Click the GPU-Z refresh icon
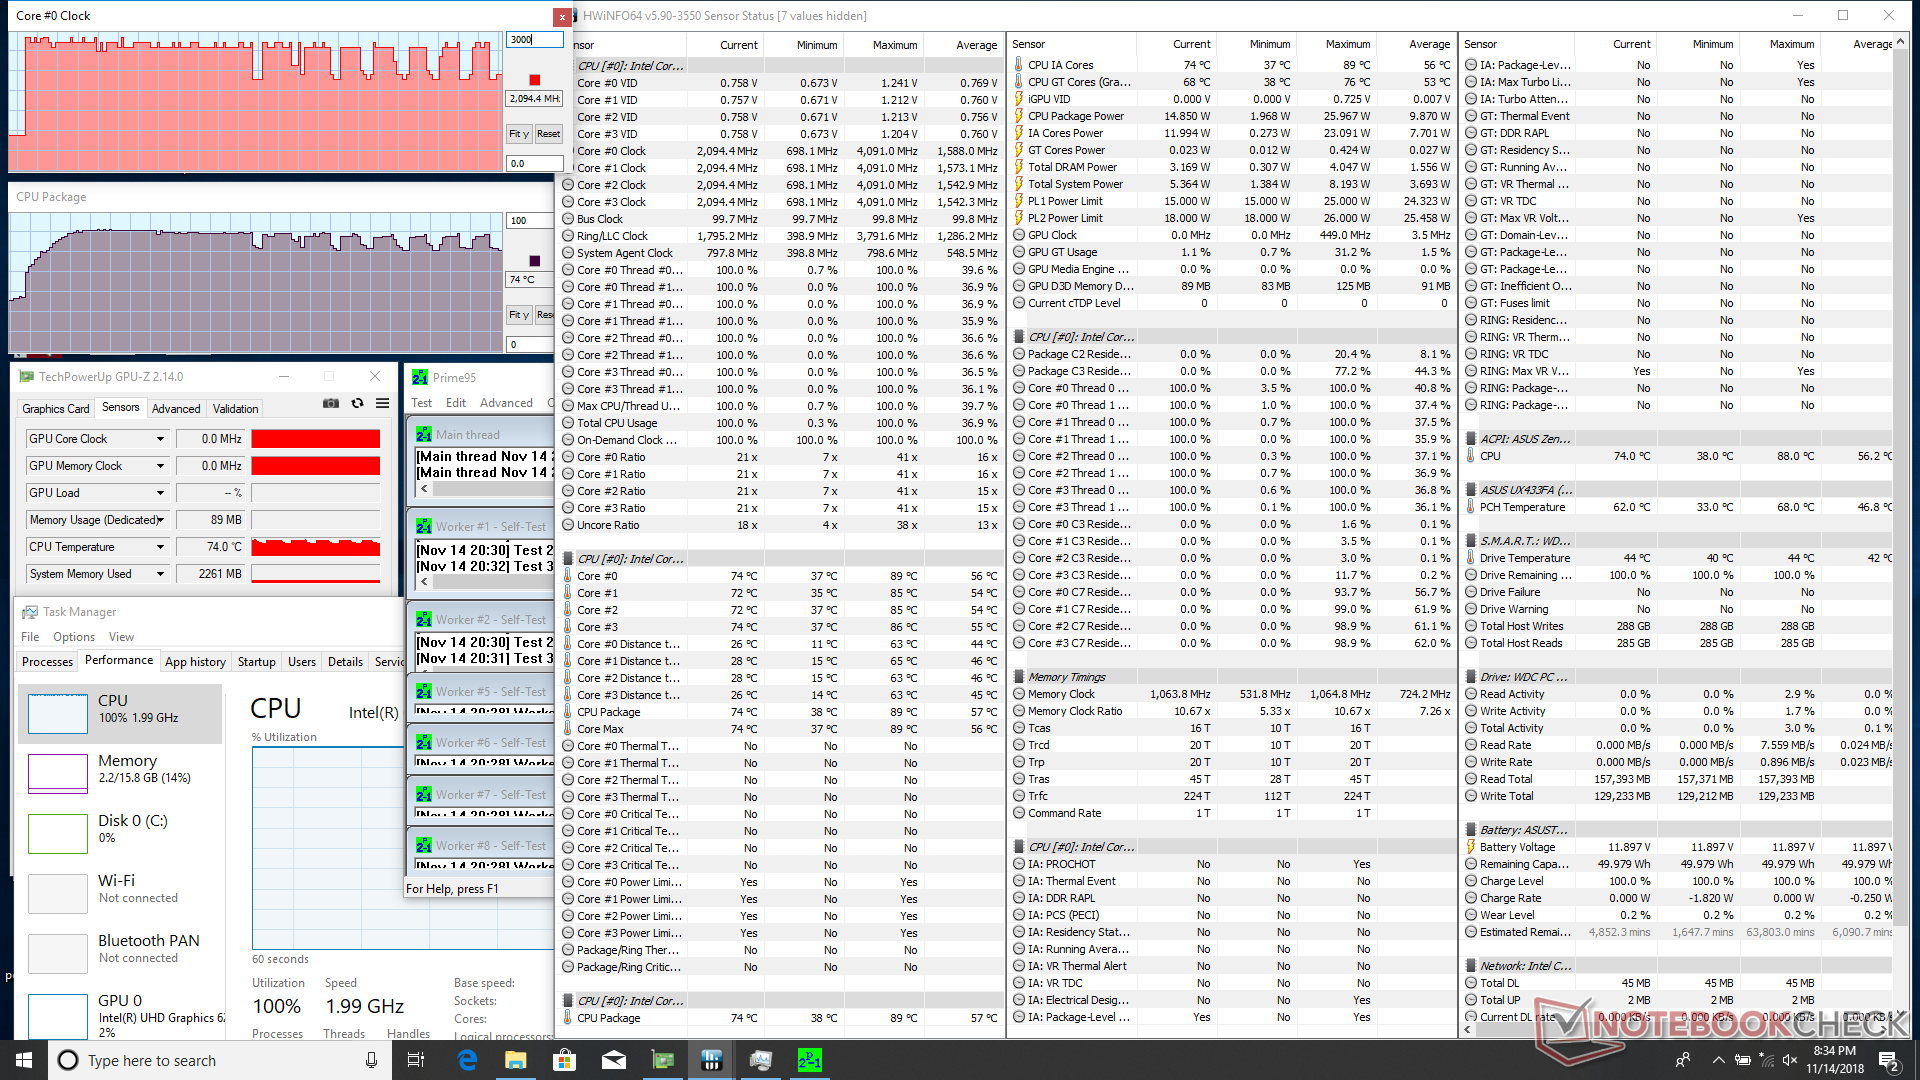This screenshot has width=1920, height=1080. pyautogui.click(x=357, y=404)
